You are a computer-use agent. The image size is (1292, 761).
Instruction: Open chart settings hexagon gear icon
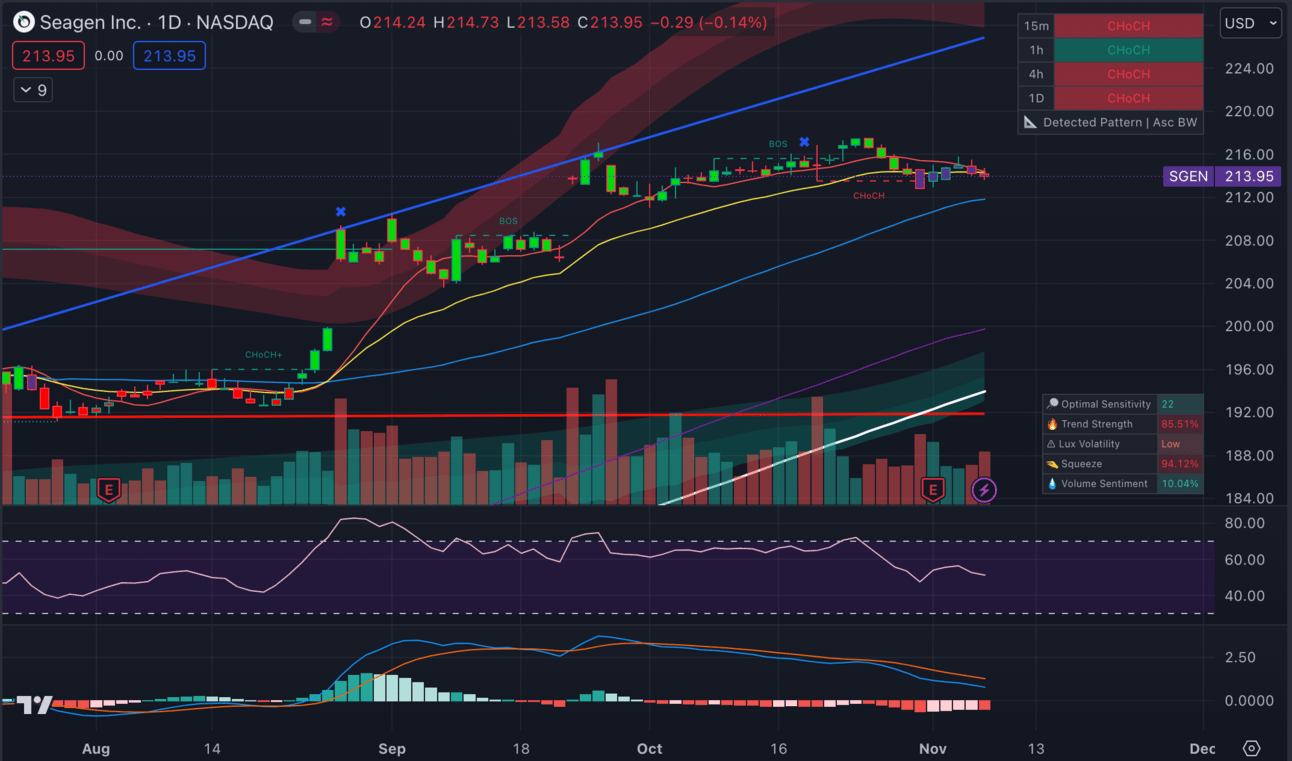point(1252,748)
